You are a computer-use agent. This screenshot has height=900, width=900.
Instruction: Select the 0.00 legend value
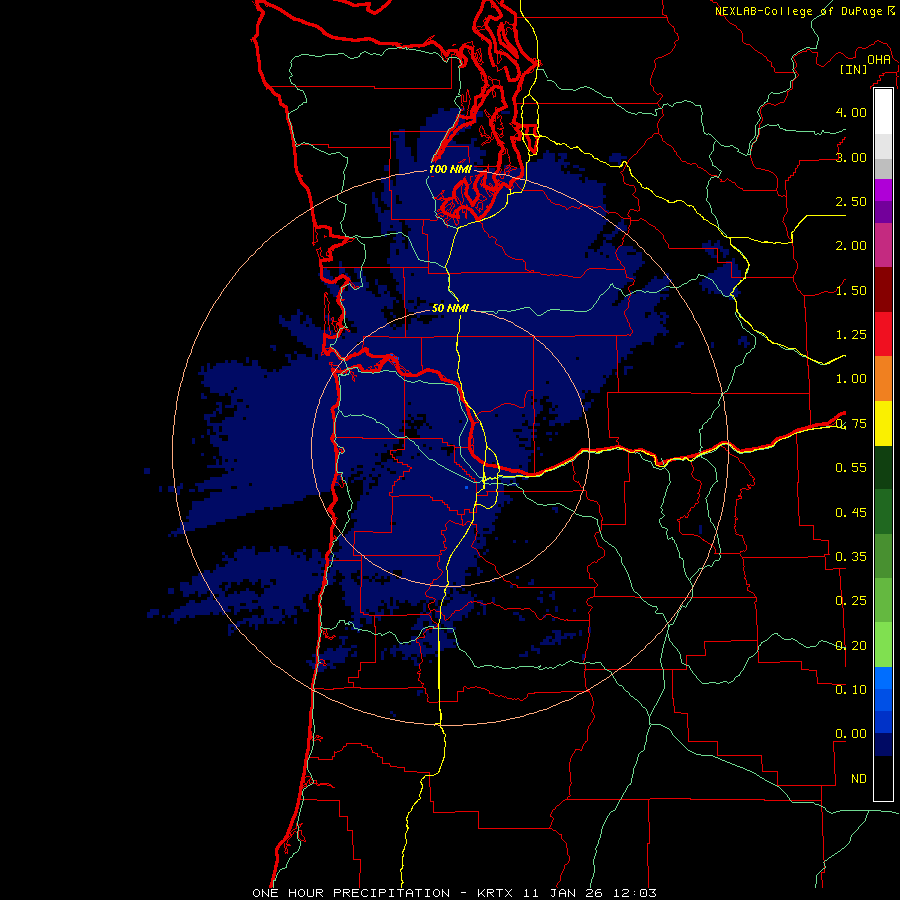(x=851, y=734)
